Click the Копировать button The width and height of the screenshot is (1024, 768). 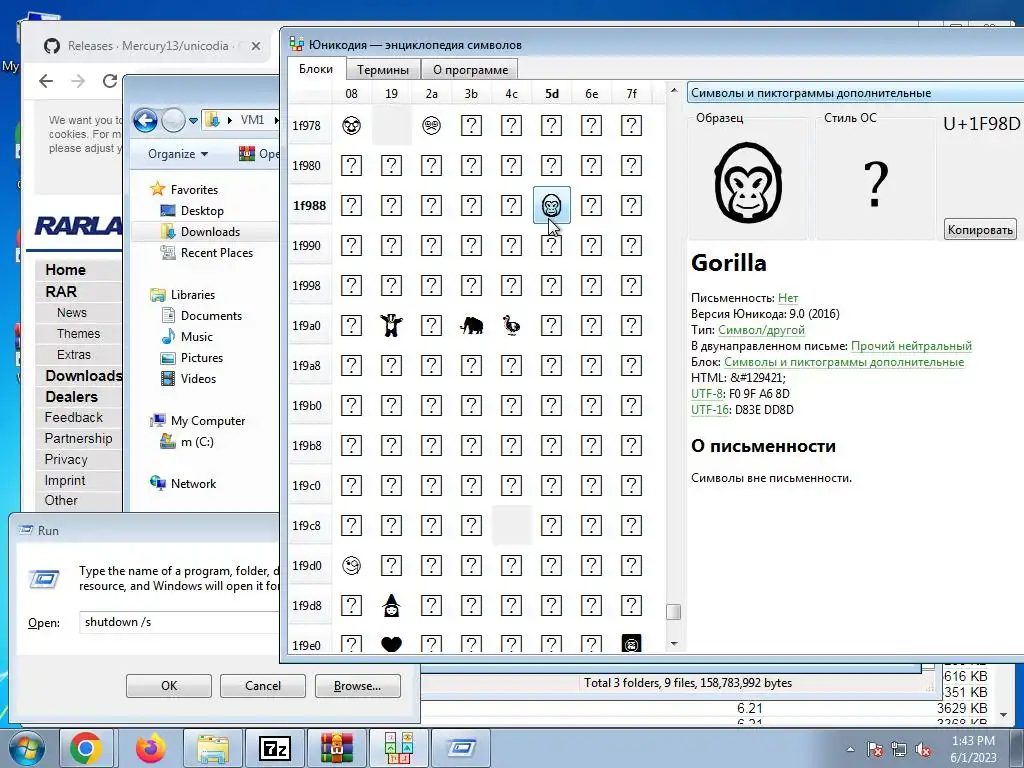980,229
